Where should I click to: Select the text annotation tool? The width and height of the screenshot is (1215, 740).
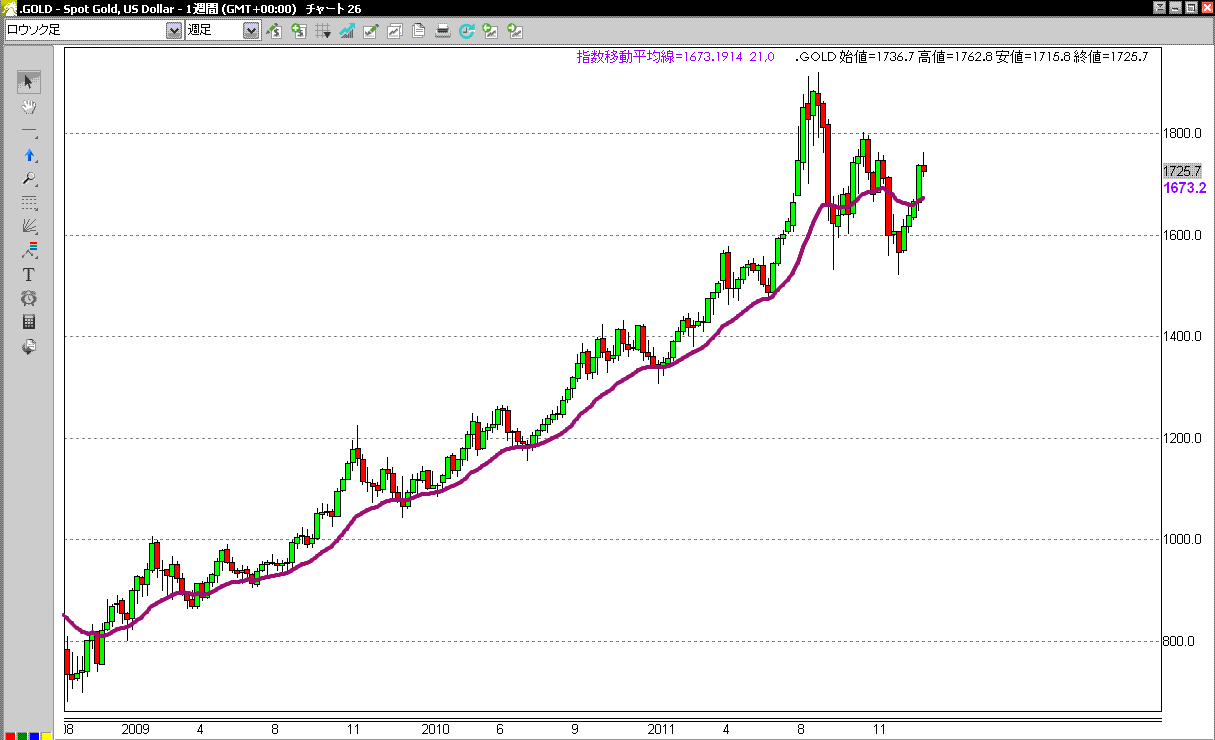point(29,274)
